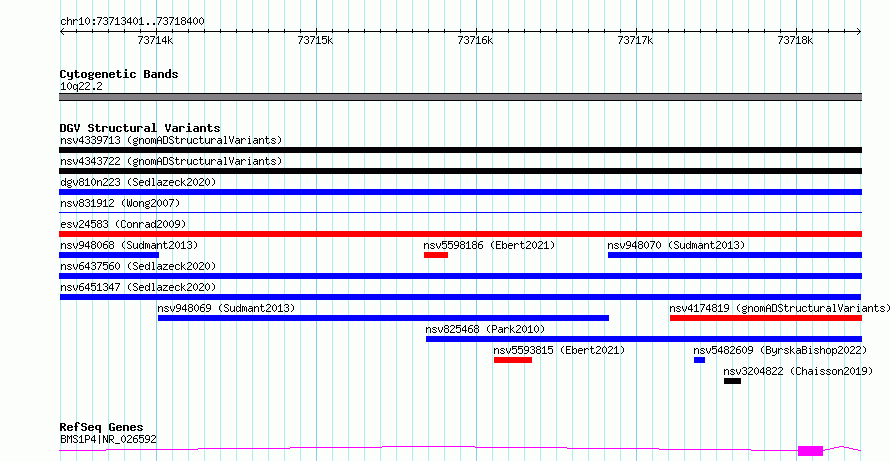This screenshot has height=461, width=890.
Task: Open the esv24583 (Conrad2009) label
Action: [x=123, y=224]
